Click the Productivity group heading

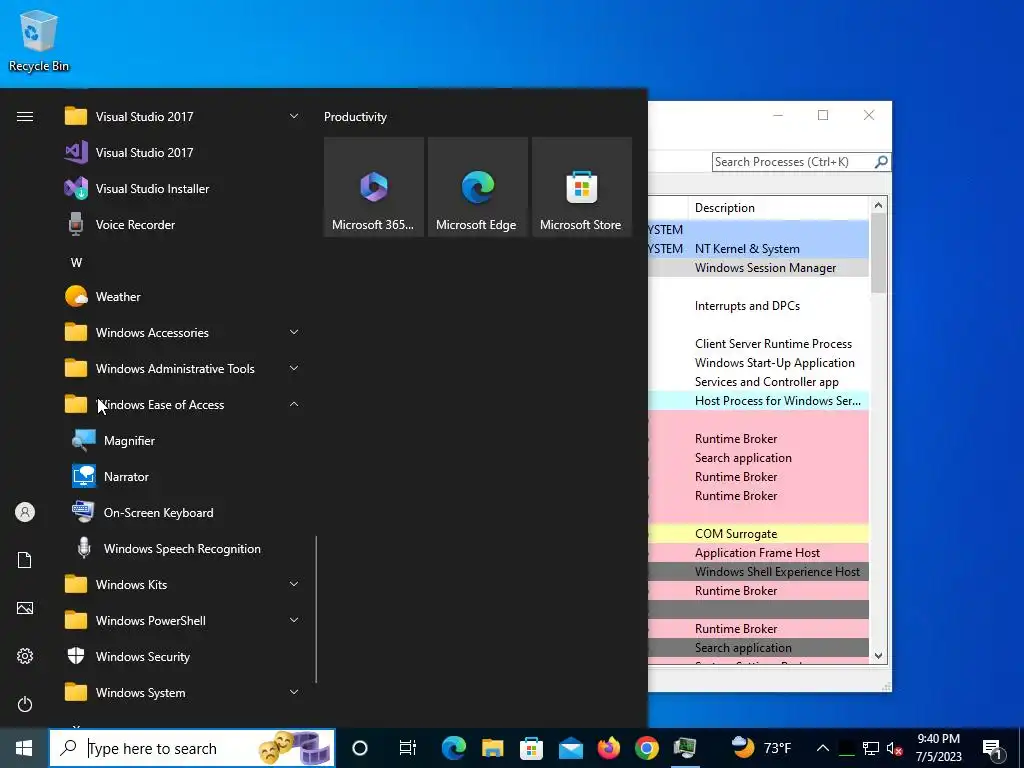[355, 117]
